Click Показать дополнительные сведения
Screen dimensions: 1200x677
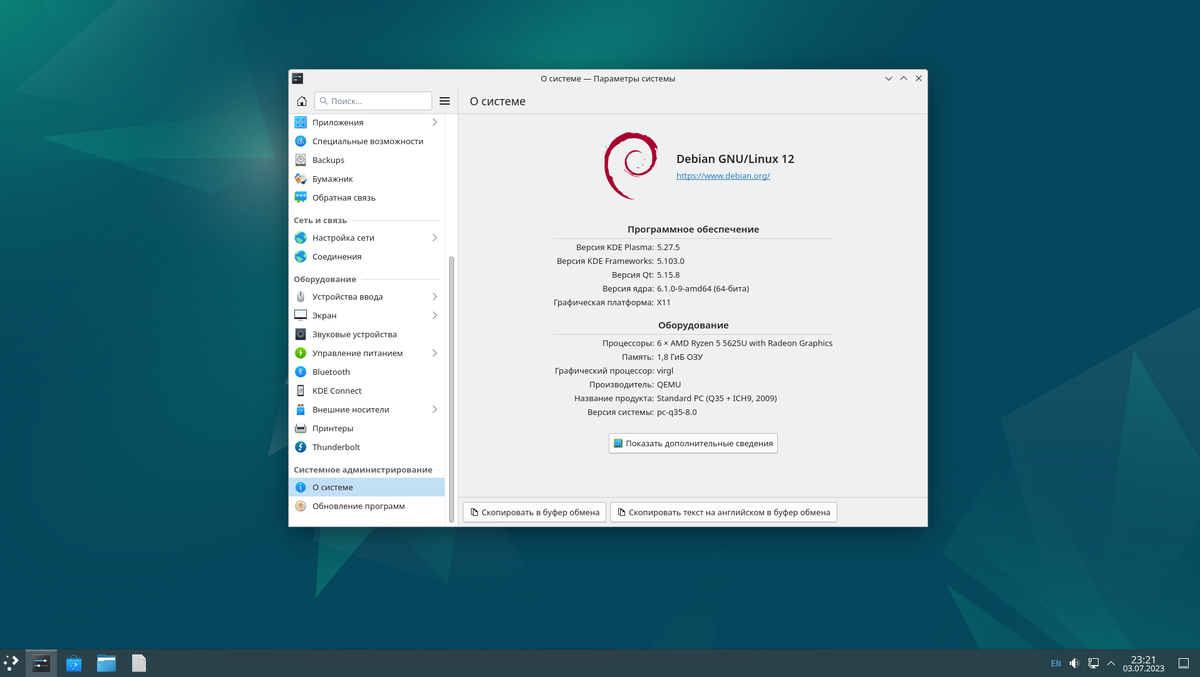pyautogui.click(x=693, y=442)
